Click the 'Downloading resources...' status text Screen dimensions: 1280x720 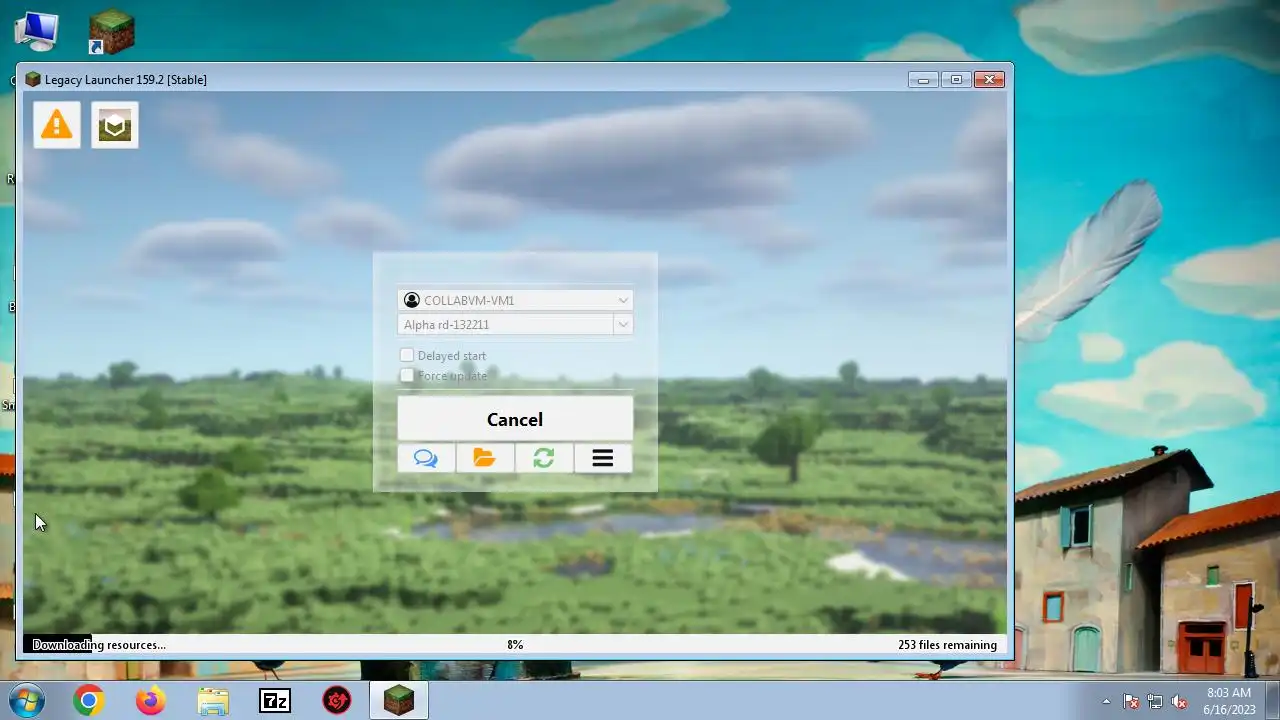(x=99, y=645)
